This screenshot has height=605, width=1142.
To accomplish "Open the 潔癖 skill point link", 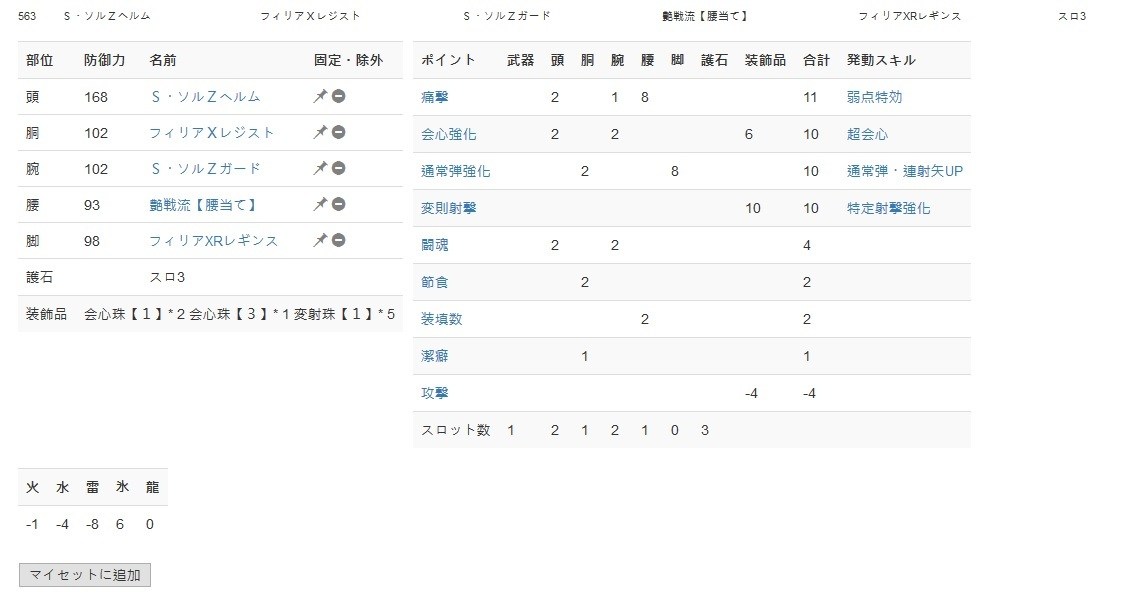I will (435, 356).
